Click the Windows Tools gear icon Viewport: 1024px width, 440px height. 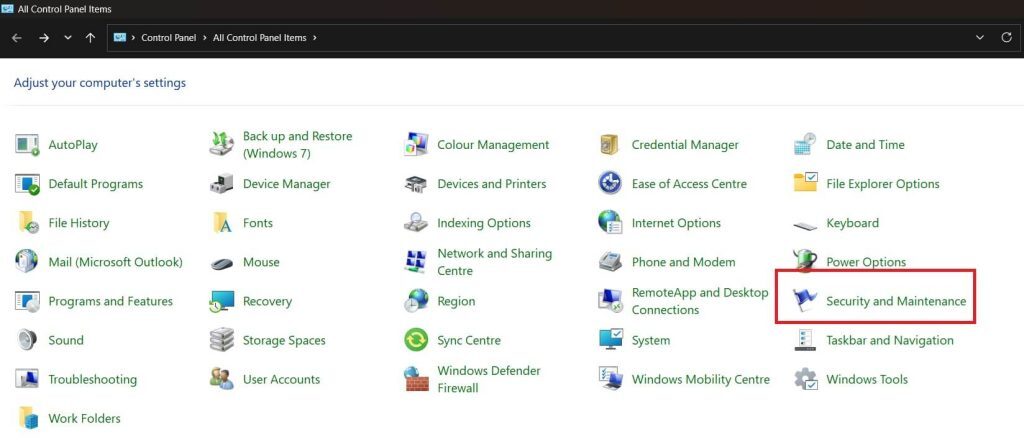(x=805, y=379)
